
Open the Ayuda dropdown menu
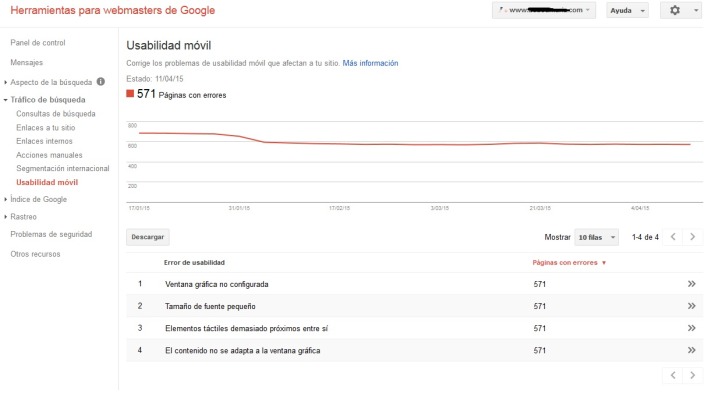[x=627, y=11]
